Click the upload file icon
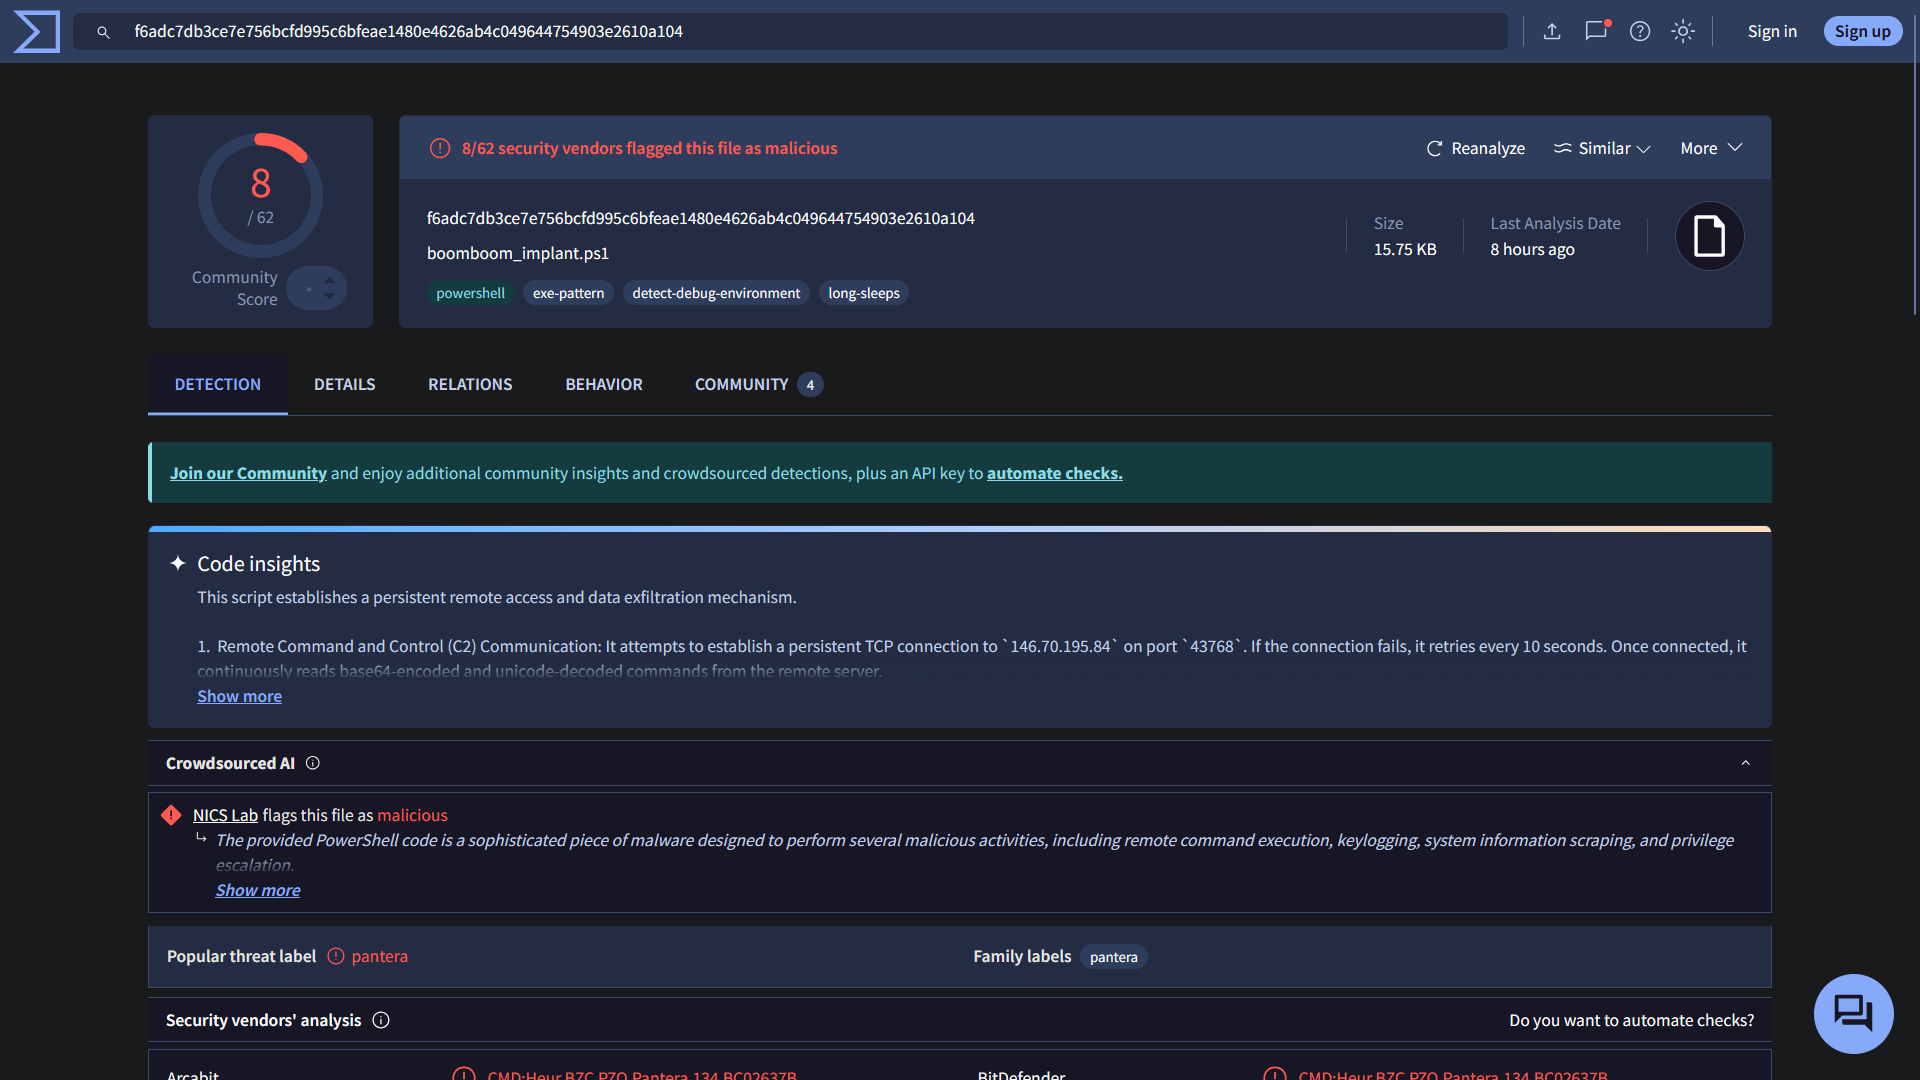This screenshot has width=1920, height=1080. [1552, 32]
